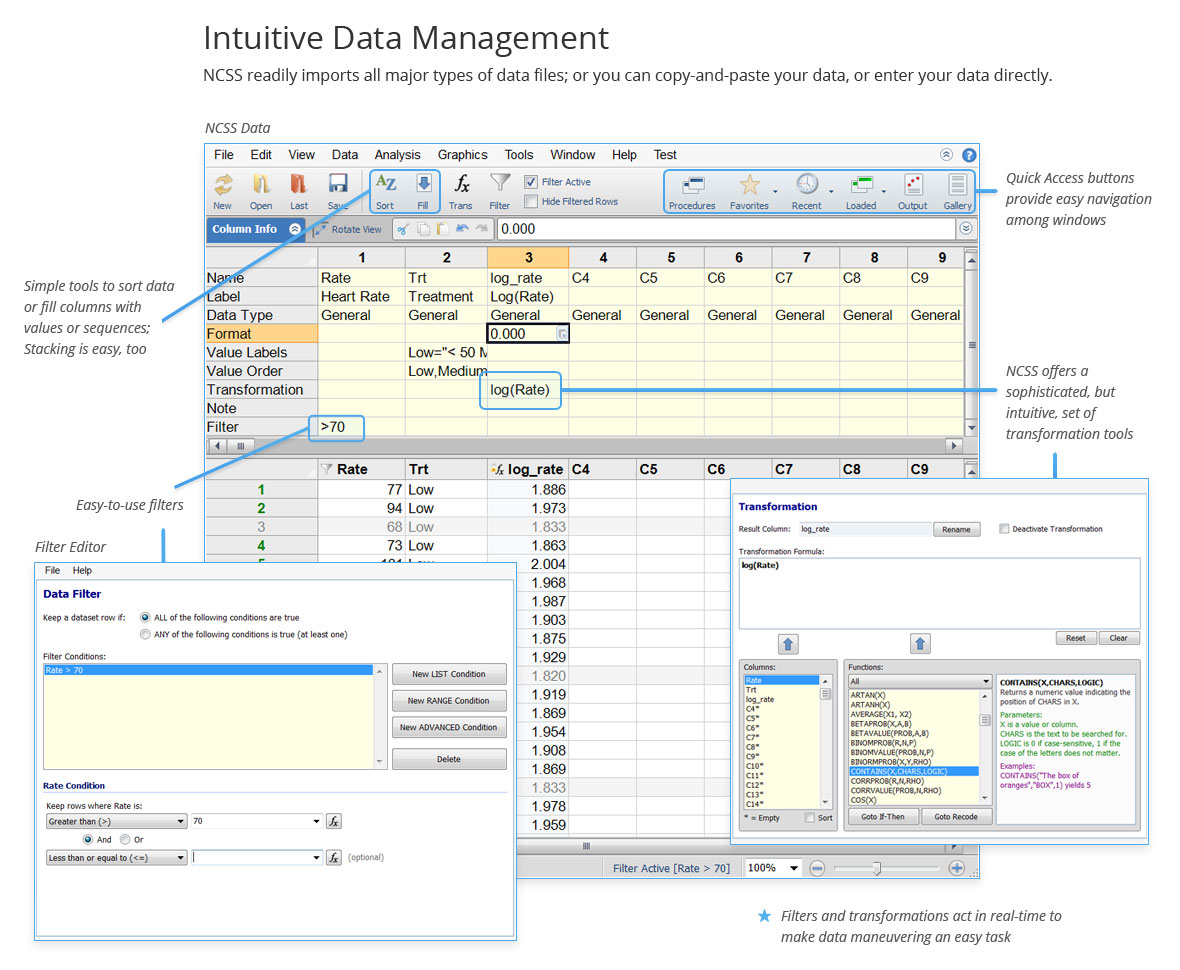Image resolution: width=1180 pixels, height=970 pixels.
Task: Open the Analysis menu
Action: [x=397, y=155]
